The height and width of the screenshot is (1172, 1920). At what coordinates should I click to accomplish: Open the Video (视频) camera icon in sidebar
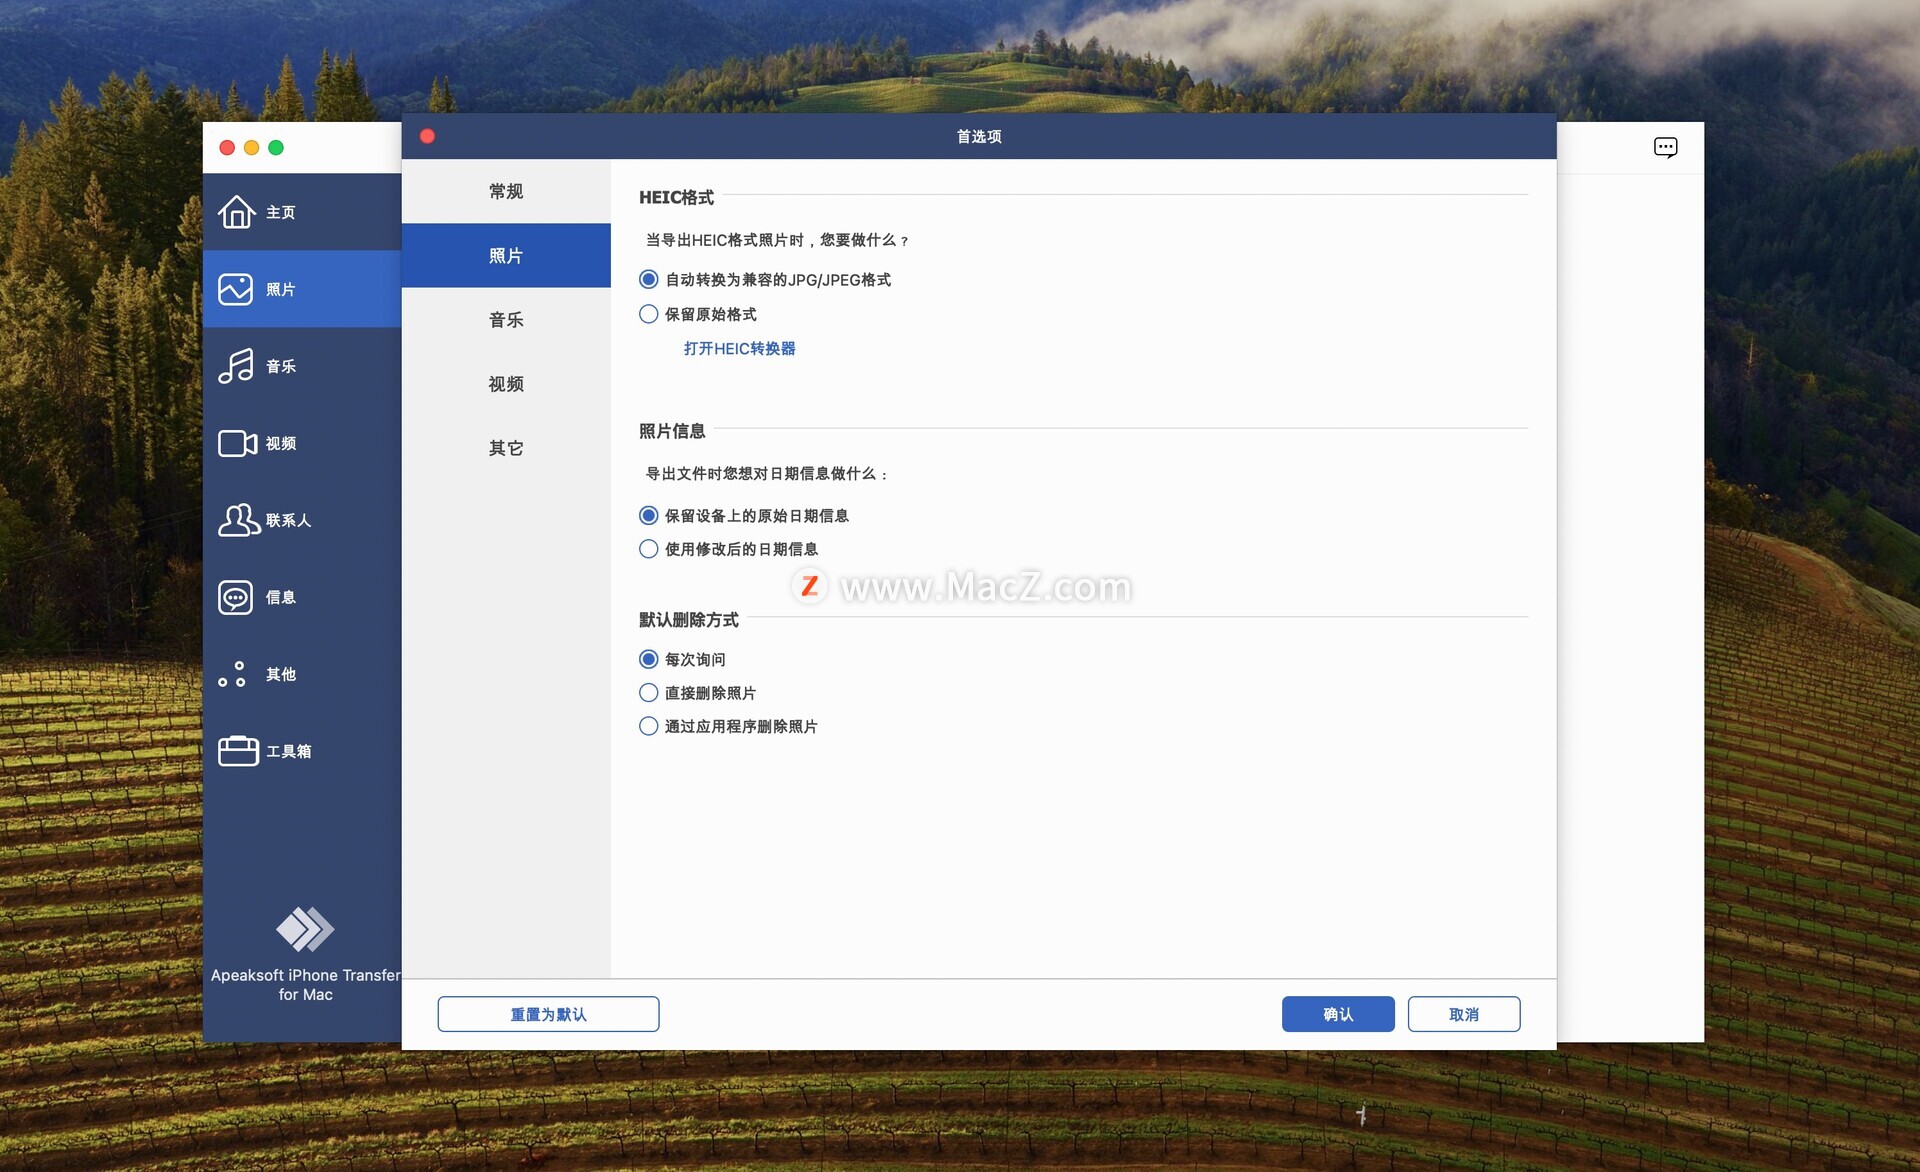click(238, 443)
